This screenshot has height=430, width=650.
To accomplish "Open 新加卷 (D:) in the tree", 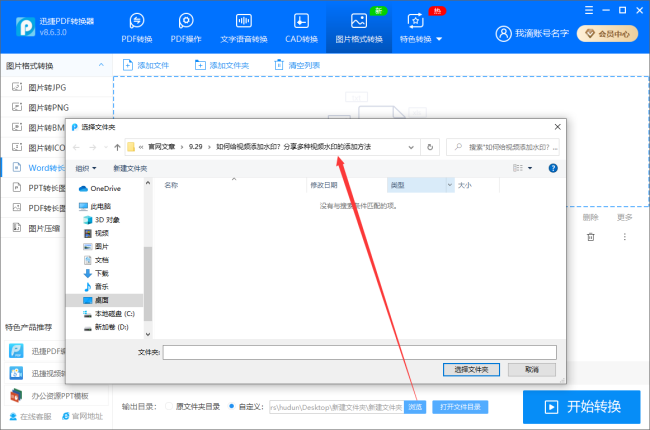I will pos(106,327).
